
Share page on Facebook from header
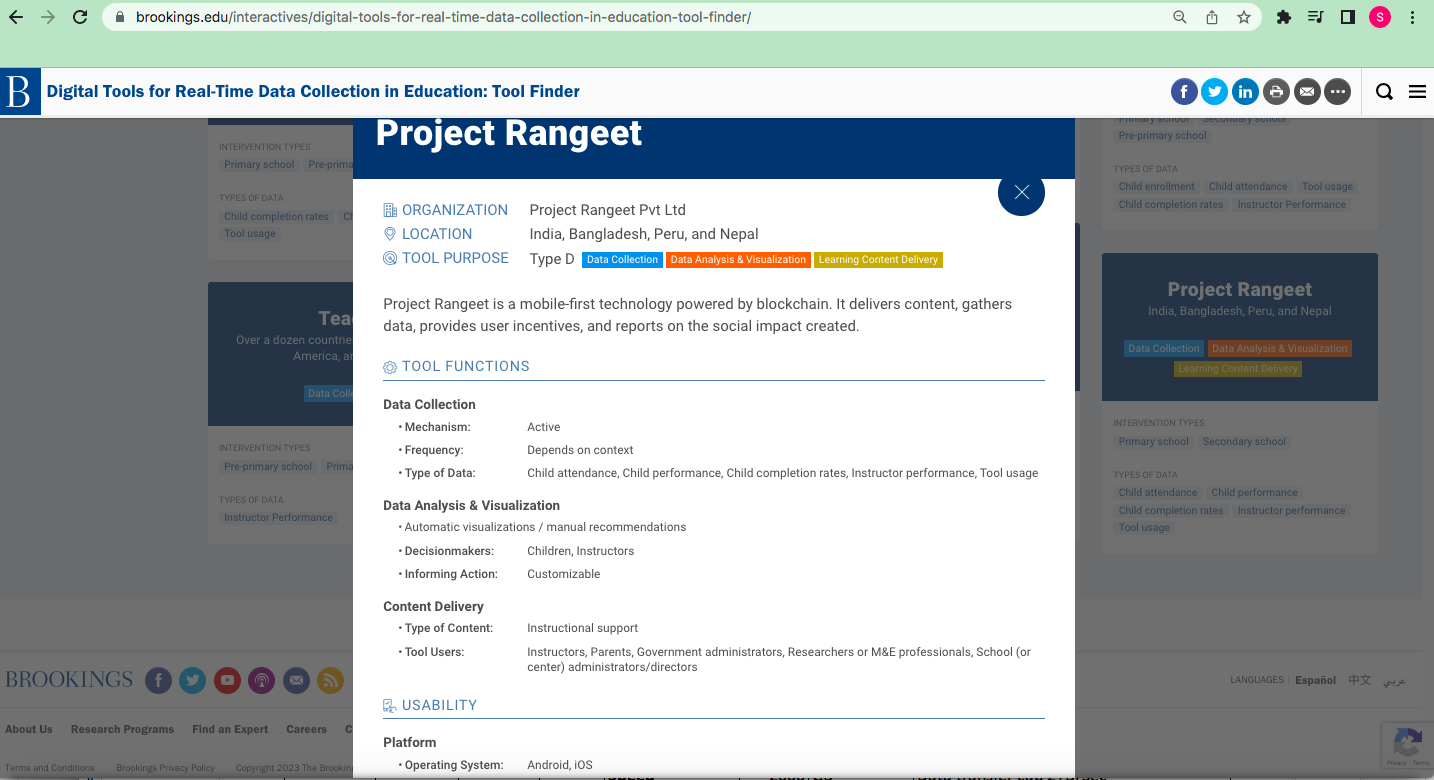[x=1184, y=92]
